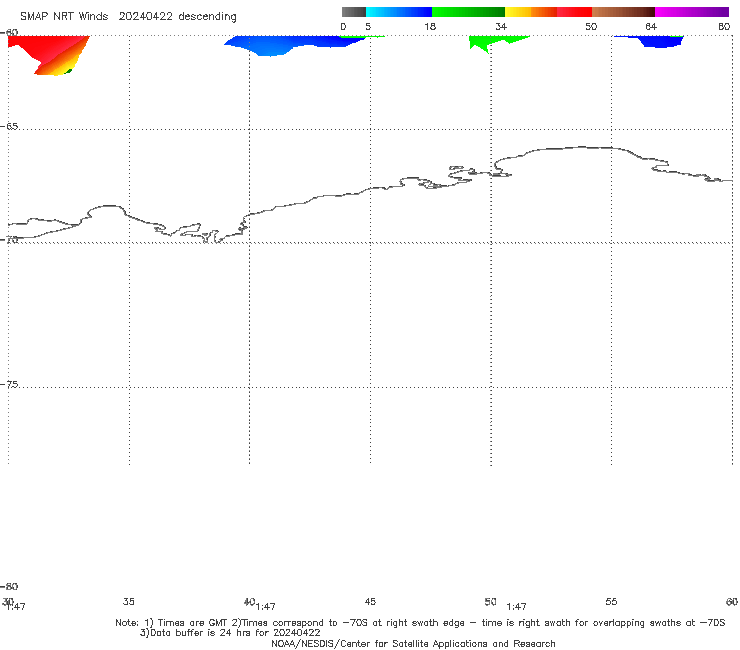
Task: Click the color bar label "34"
Action: pyautogui.click(x=501, y=26)
